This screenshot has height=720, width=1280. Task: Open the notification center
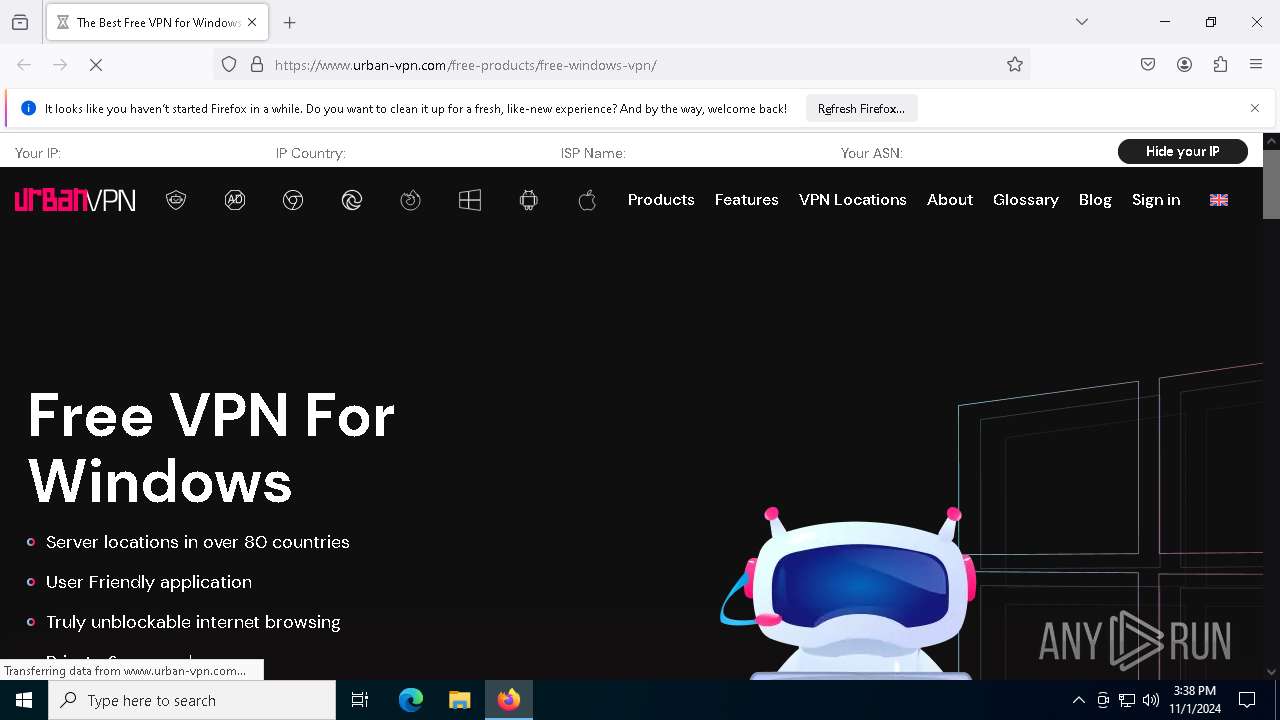[1247, 700]
